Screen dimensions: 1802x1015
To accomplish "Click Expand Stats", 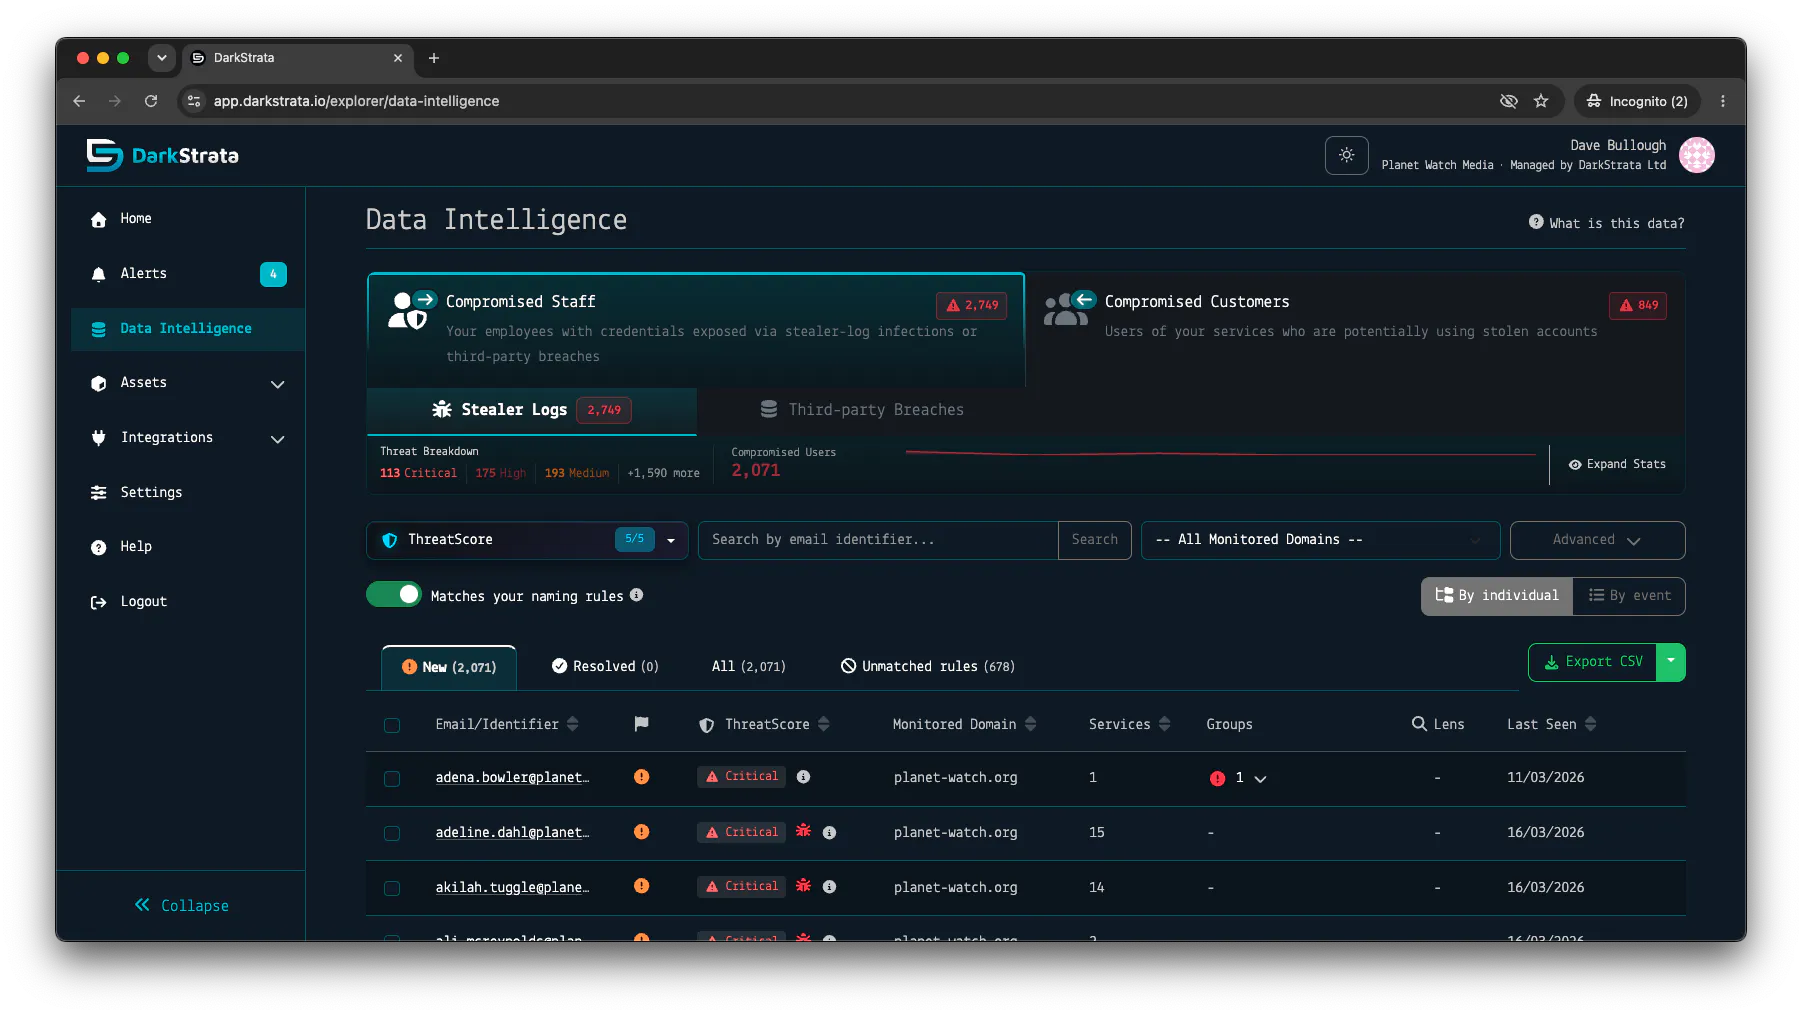I will point(1617,464).
